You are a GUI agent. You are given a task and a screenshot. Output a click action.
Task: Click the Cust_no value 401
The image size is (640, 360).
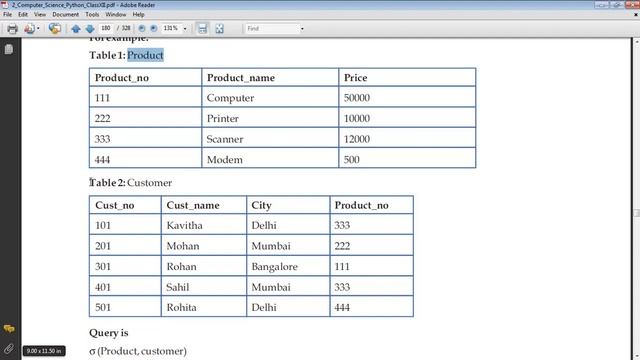(103, 287)
